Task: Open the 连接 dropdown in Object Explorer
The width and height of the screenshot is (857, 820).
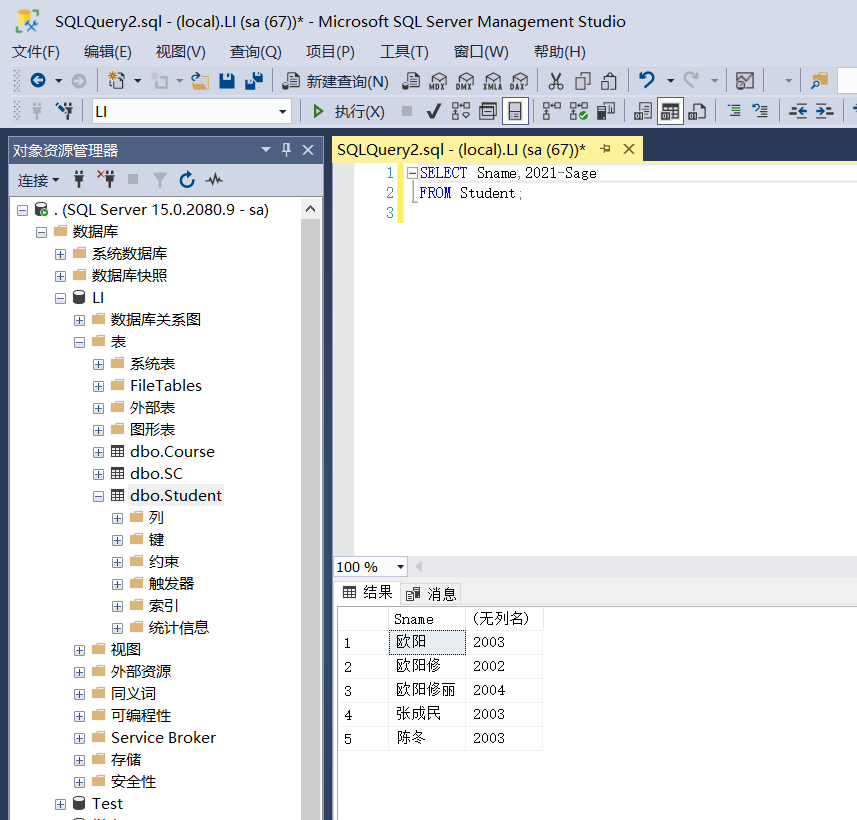Action: [38, 180]
